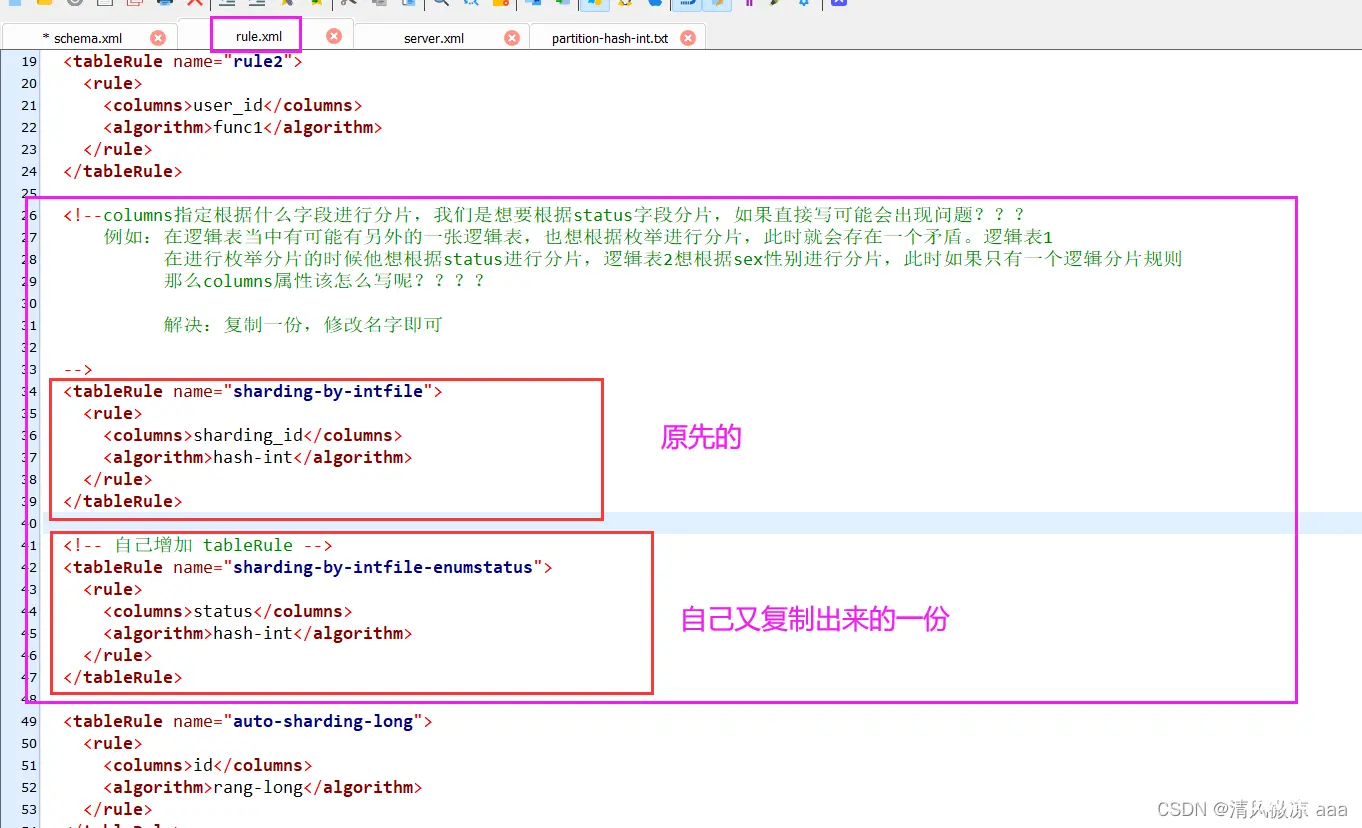Switch to partition-hash-int.txt tab
This screenshot has height=828, width=1362.
[x=610, y=38]
